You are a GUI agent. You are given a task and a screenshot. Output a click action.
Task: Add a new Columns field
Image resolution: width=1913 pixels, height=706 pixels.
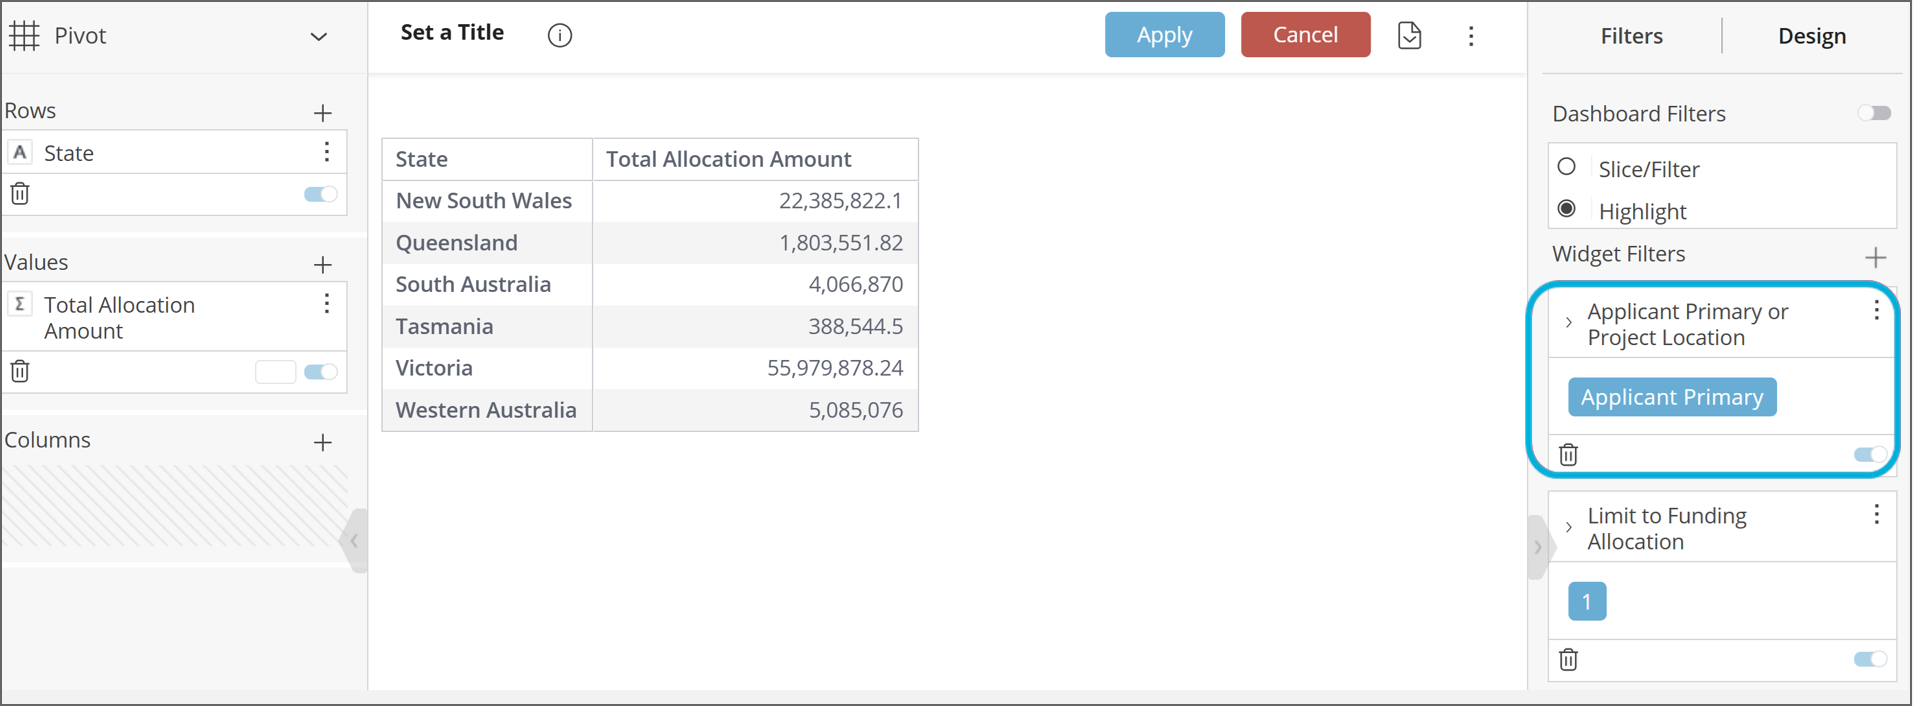322,443
